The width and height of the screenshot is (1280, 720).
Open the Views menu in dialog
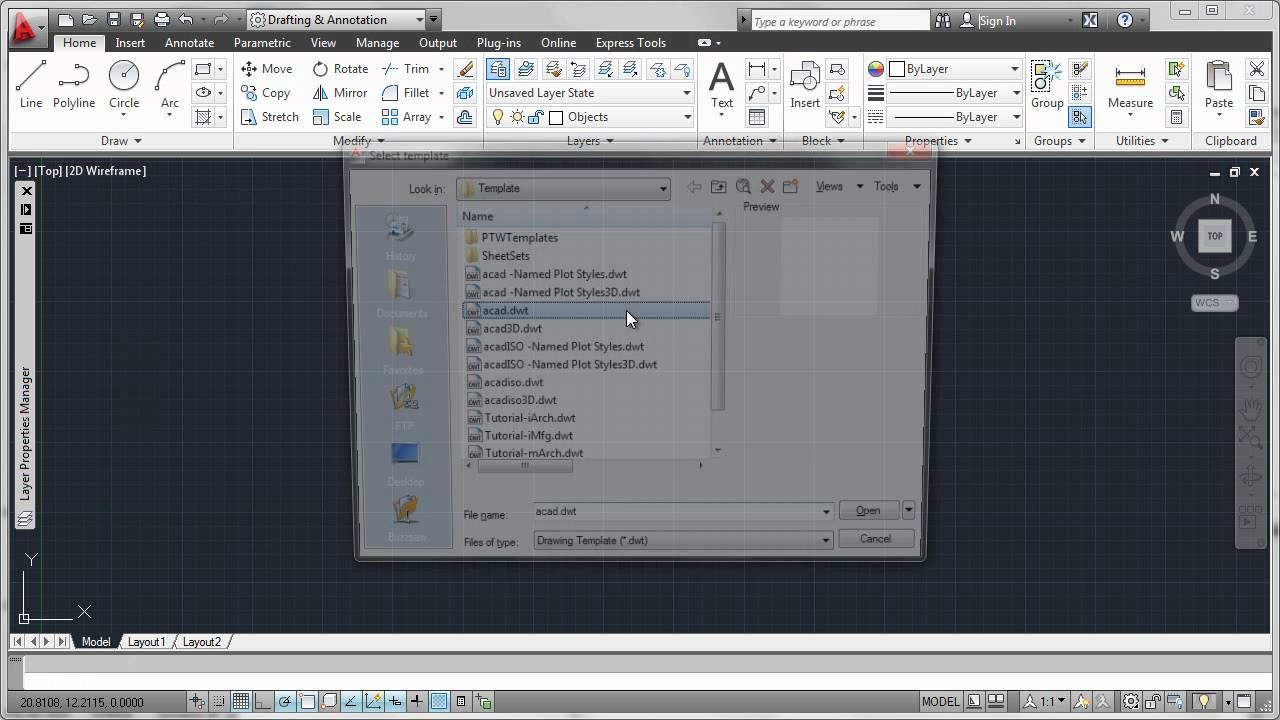839,187
